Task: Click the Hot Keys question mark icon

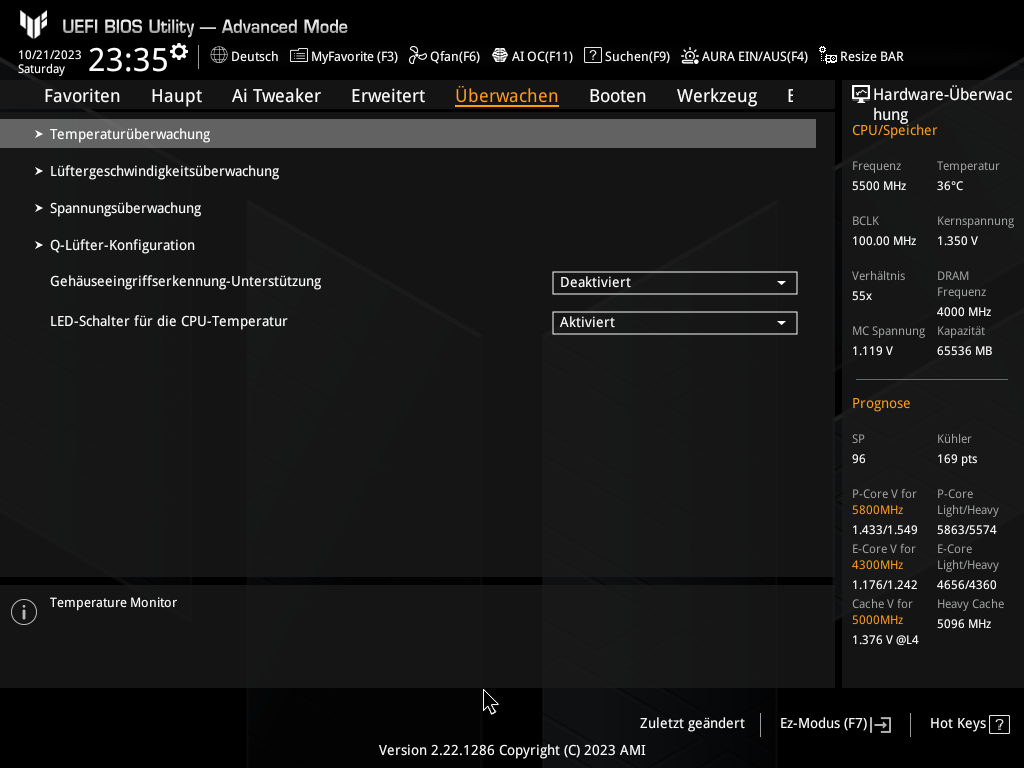Action: (x=1000, y=724)
